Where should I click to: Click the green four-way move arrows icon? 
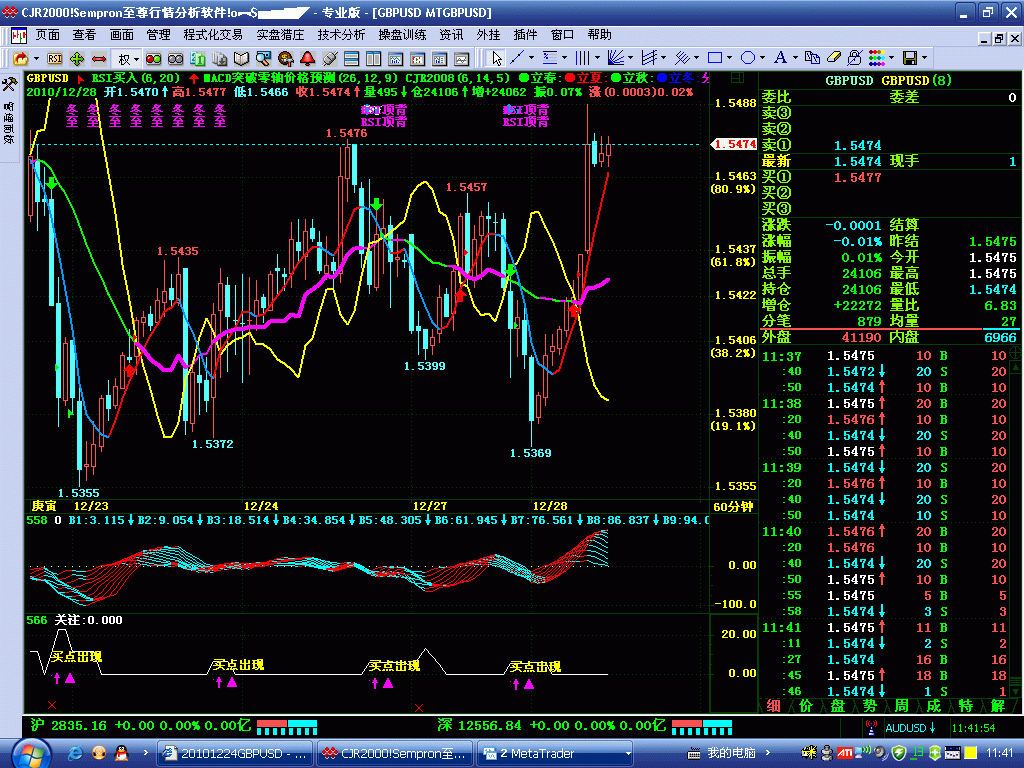point(77,59)
